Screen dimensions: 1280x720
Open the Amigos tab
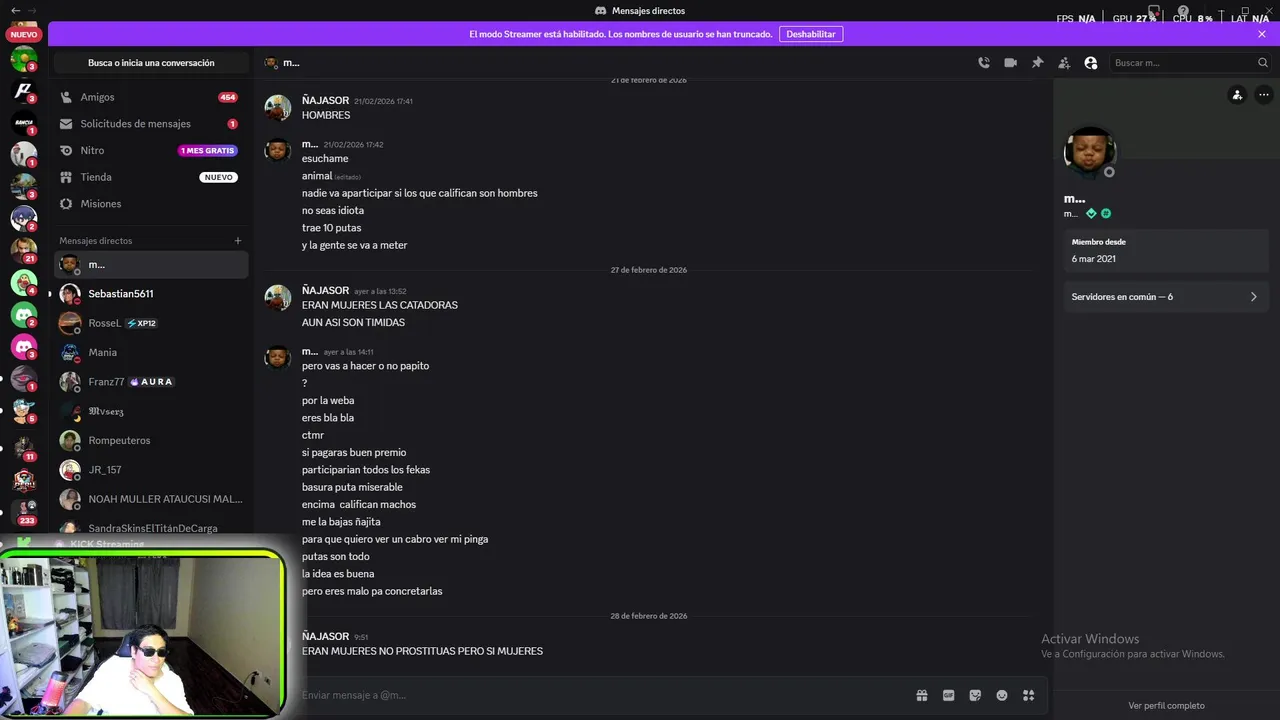pyautogui.click(x=98, y=97)
